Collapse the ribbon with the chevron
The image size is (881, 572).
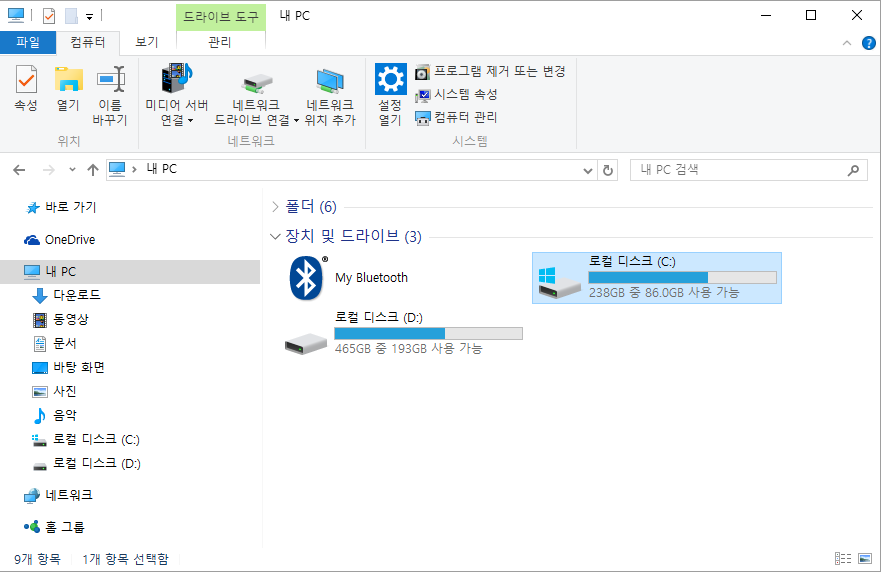pos(847,43)
